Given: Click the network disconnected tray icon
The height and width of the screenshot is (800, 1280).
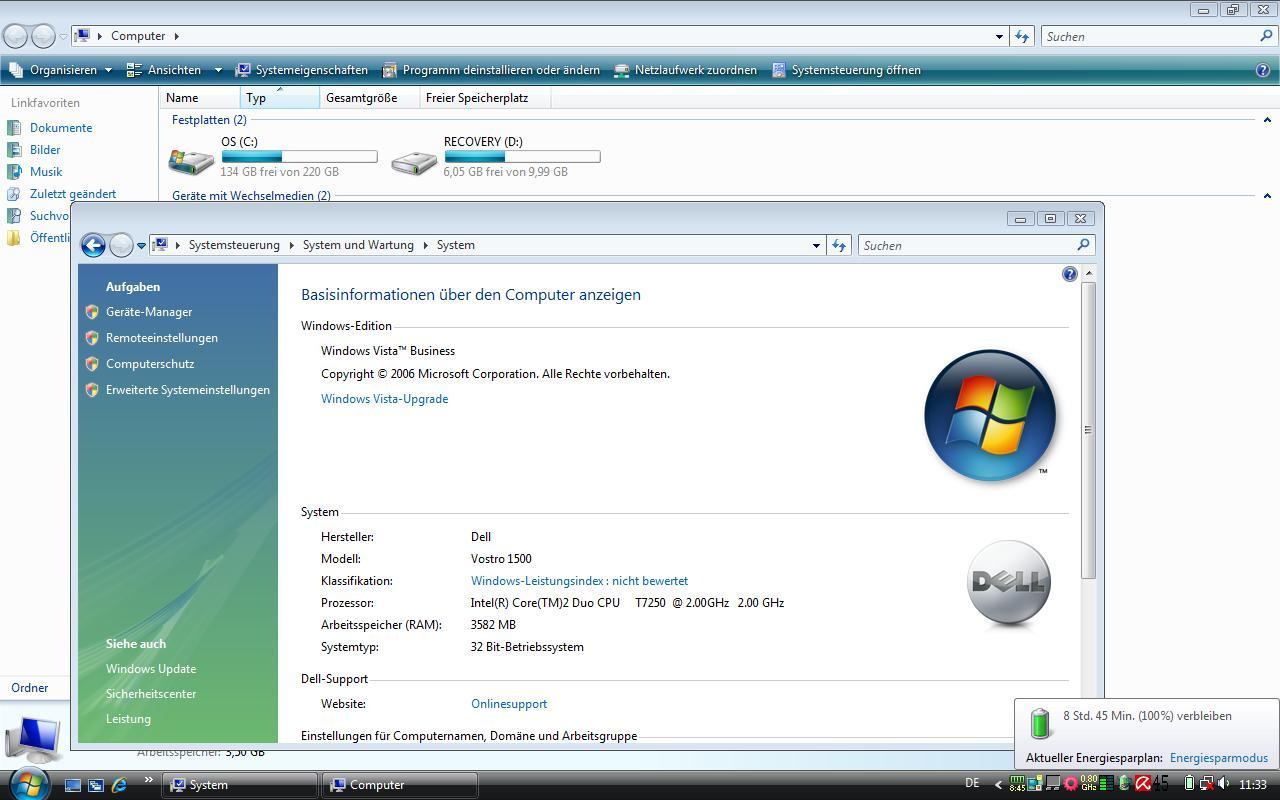Looking at the screenshot, I should tap(1206, 784).
